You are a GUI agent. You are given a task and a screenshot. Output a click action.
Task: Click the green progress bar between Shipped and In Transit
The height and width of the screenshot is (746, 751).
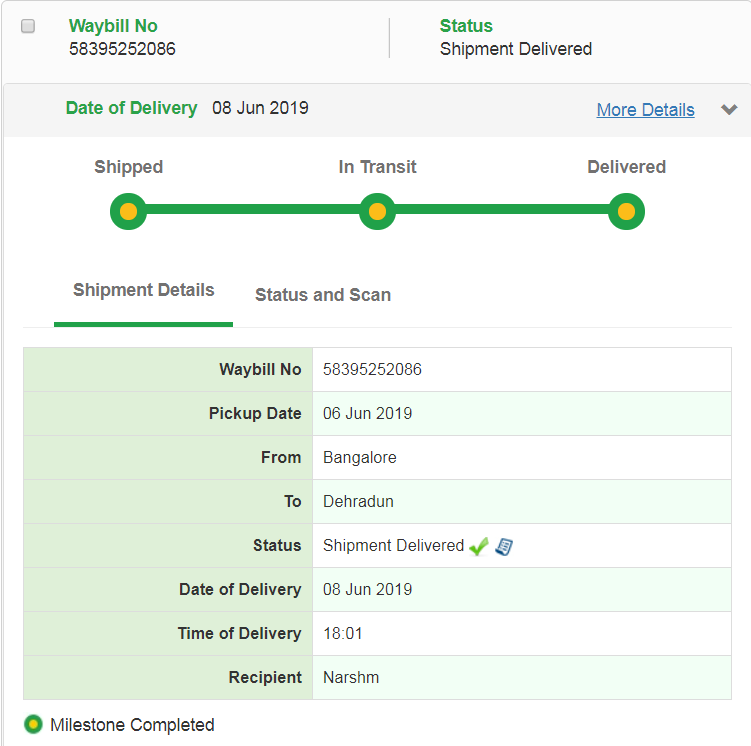252,211
